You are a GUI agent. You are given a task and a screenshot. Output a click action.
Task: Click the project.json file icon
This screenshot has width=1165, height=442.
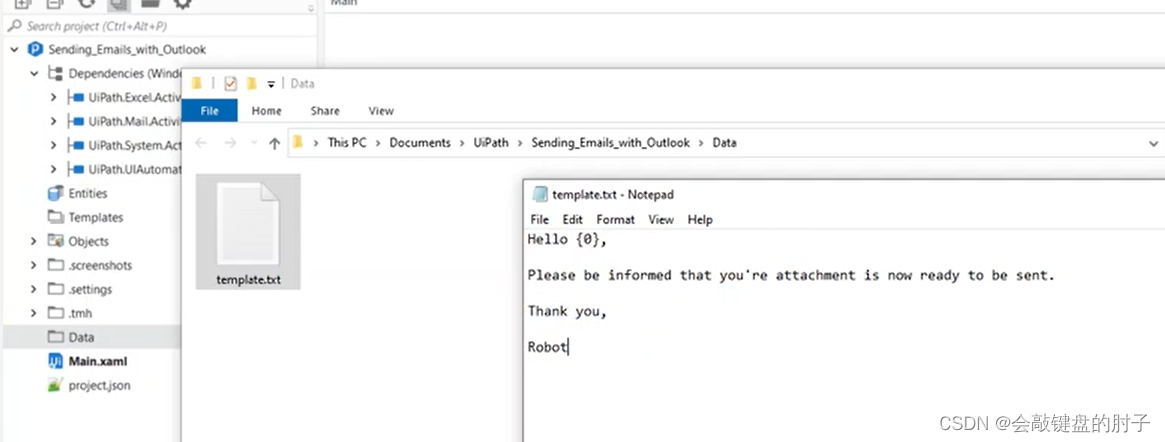(x=55, y=385)
